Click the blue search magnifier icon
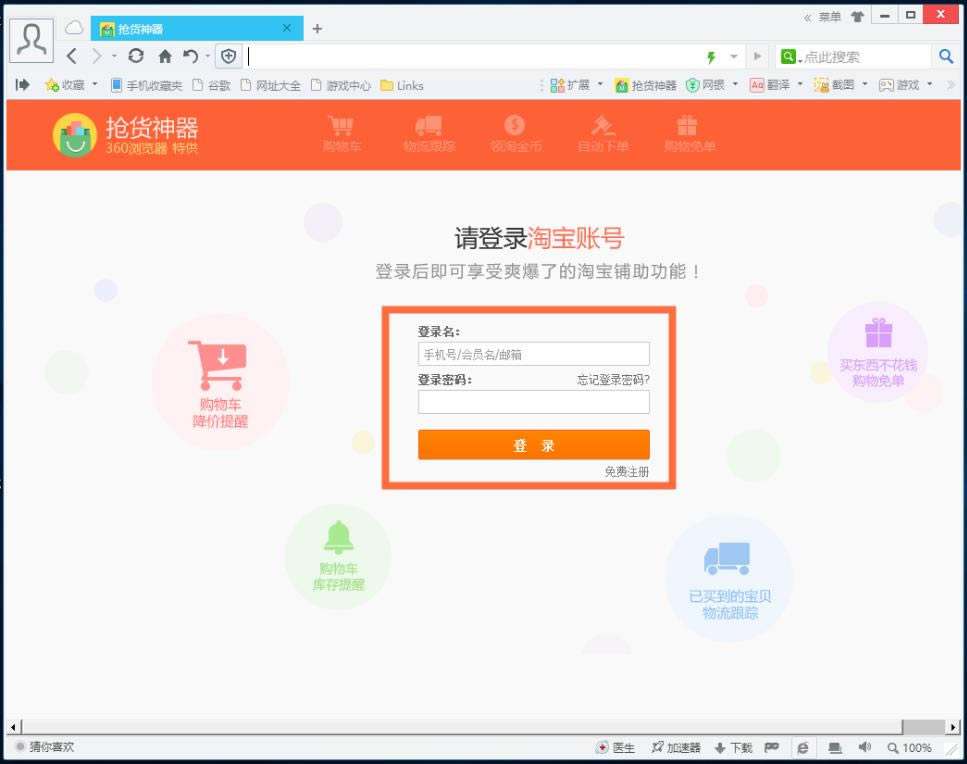The height and width of the screenshot is (764, 967). [946, 57]
